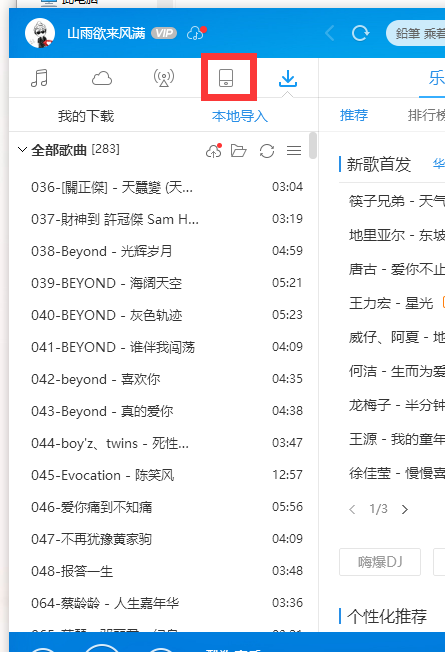
Task: Play new song 唐古 爱你不止
Action: [397, 269]
